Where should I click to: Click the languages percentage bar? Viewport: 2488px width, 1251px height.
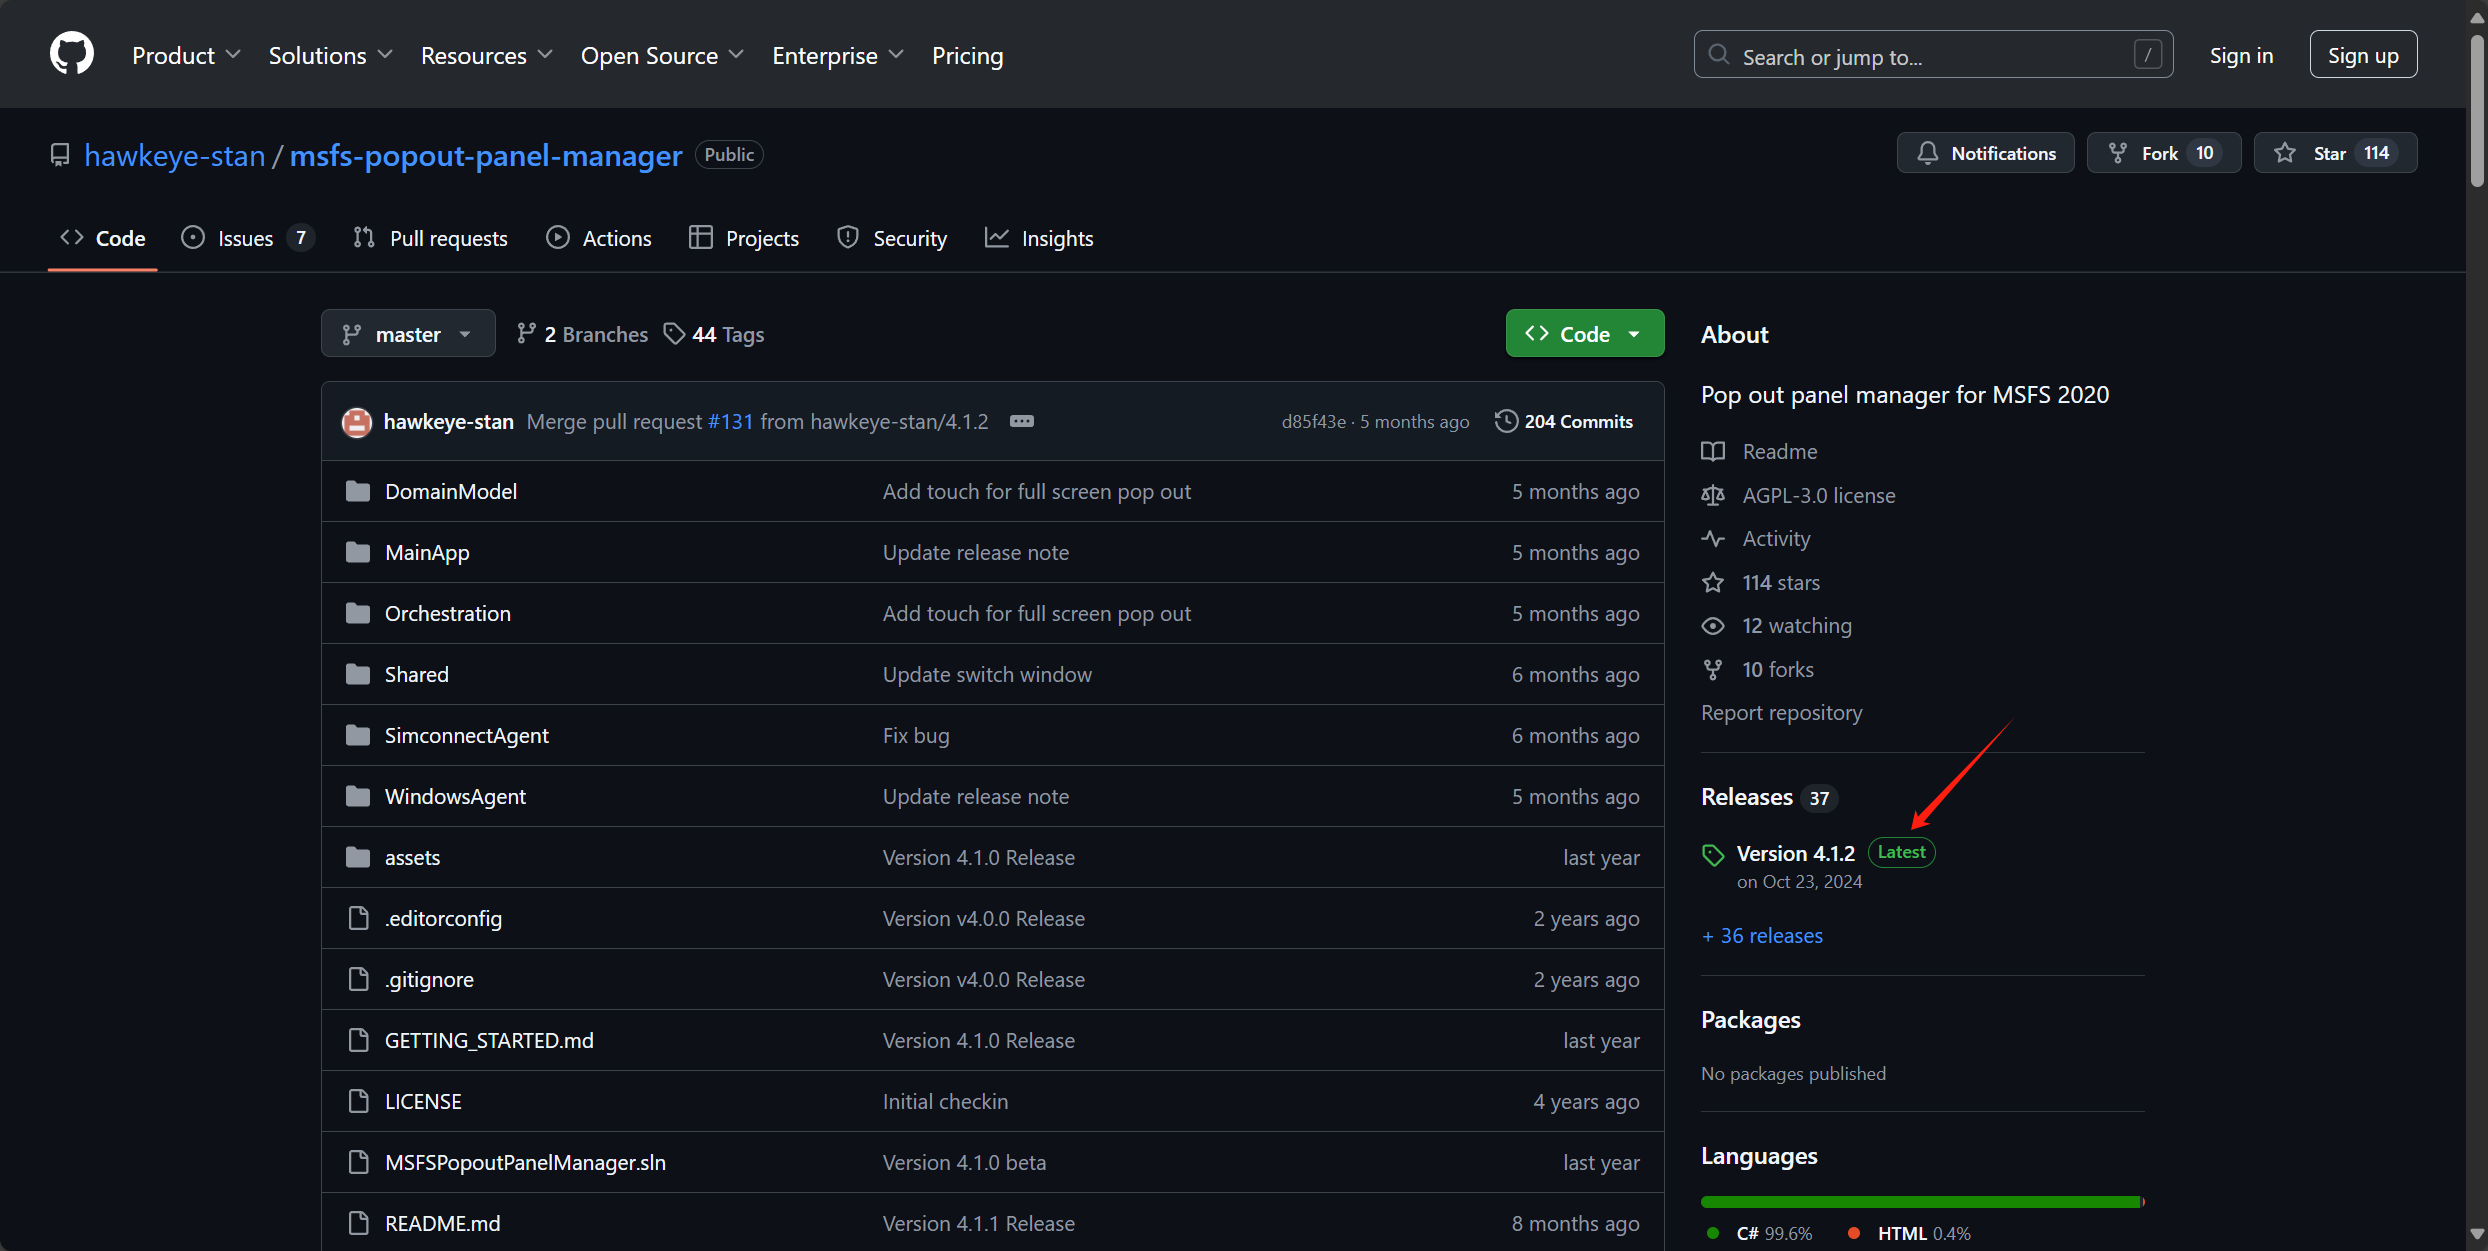click(1922, 1202)
